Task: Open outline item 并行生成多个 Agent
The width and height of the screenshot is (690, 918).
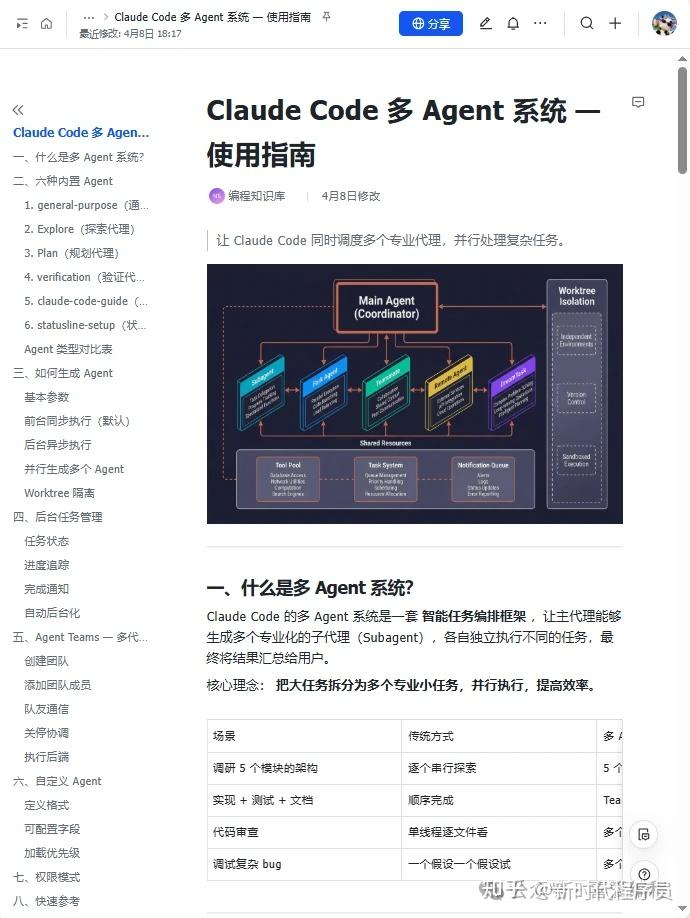Action: pos(74,469)
